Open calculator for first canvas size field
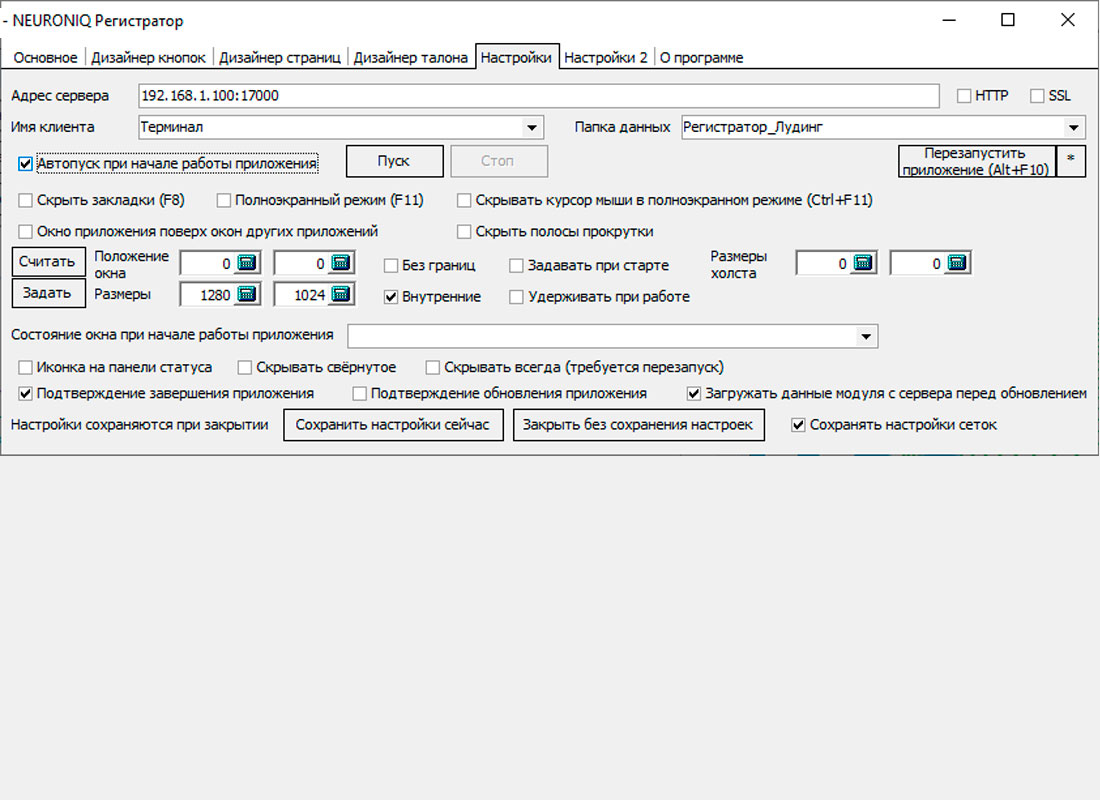The image size is (1100, 800). tap(863, 263)
